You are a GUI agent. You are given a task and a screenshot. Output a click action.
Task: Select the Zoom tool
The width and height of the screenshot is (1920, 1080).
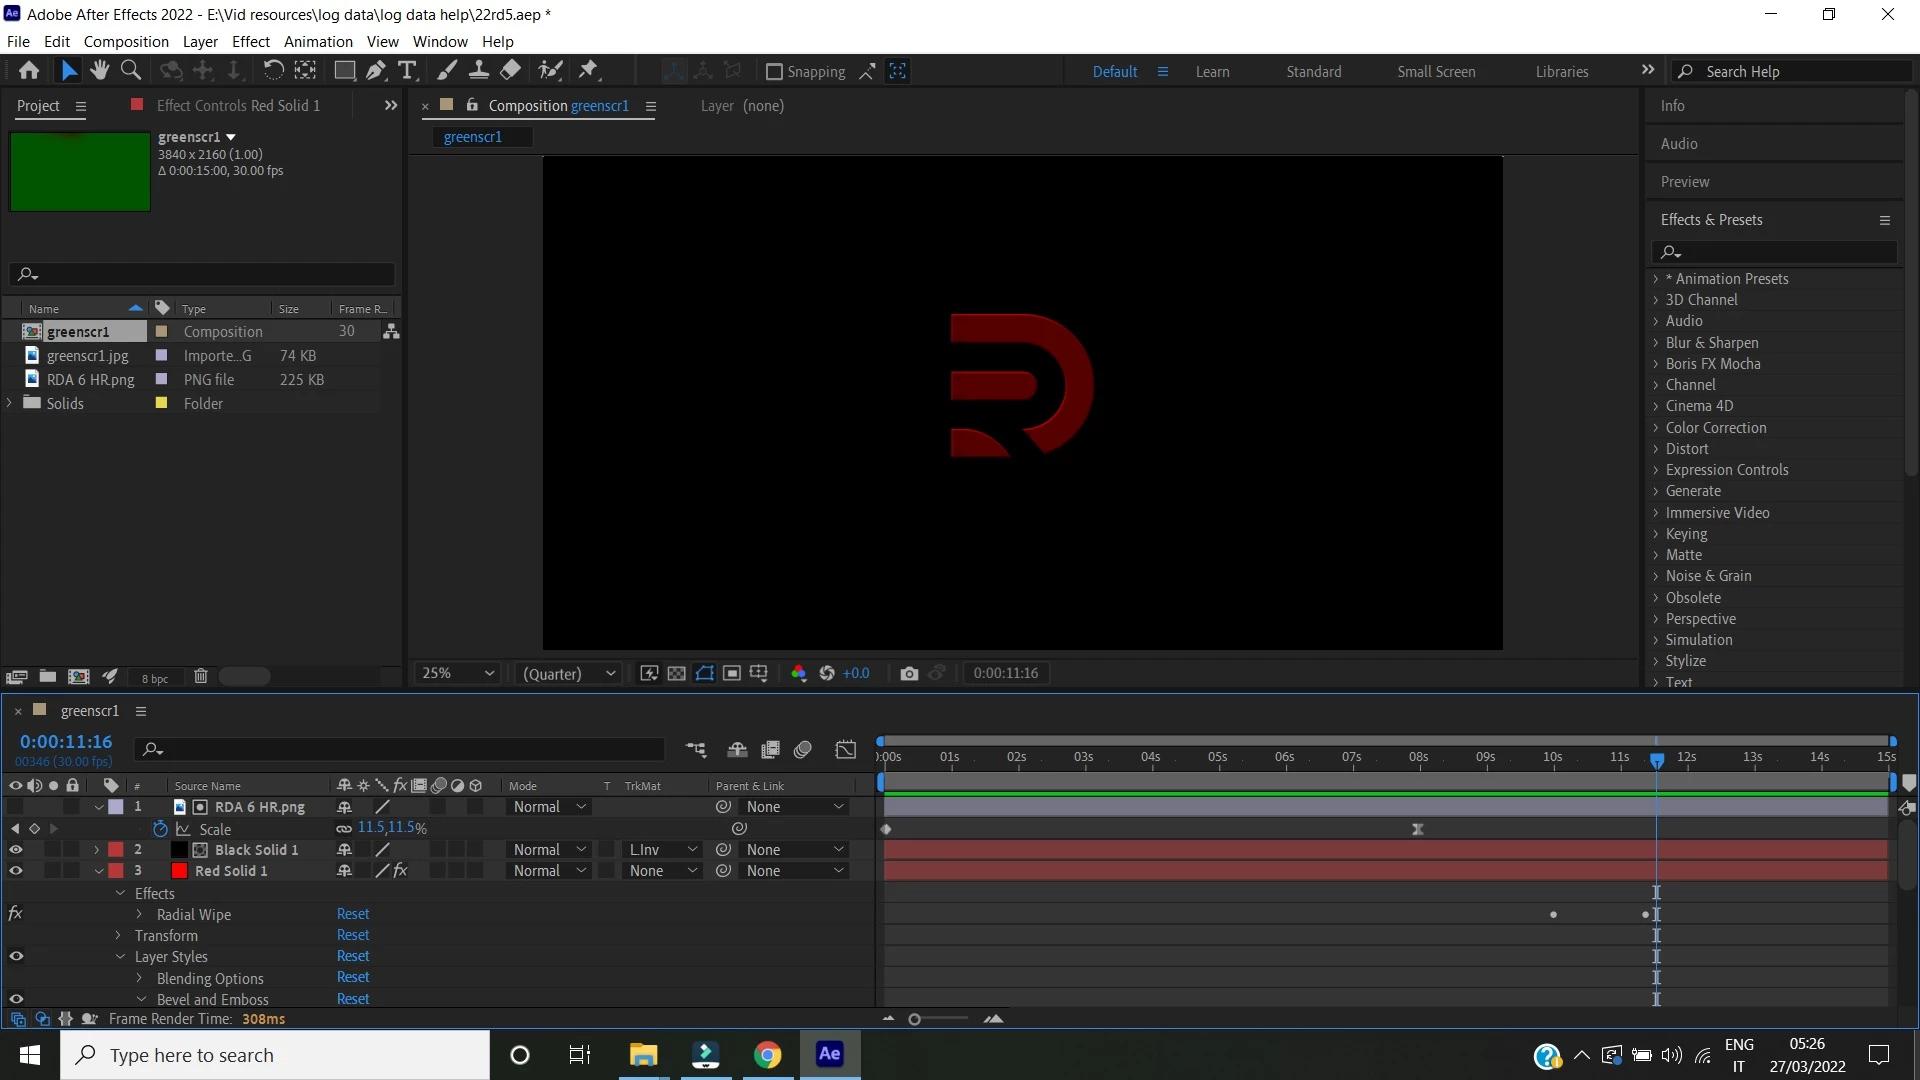pos(130,70)
